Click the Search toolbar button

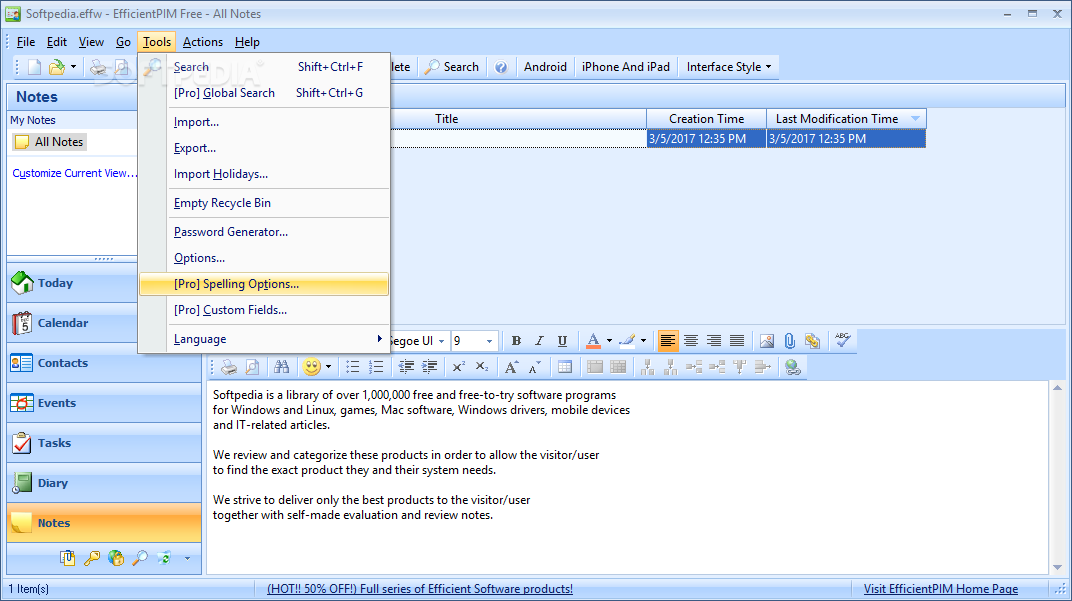pyautogui.click(x=452, y=67)
